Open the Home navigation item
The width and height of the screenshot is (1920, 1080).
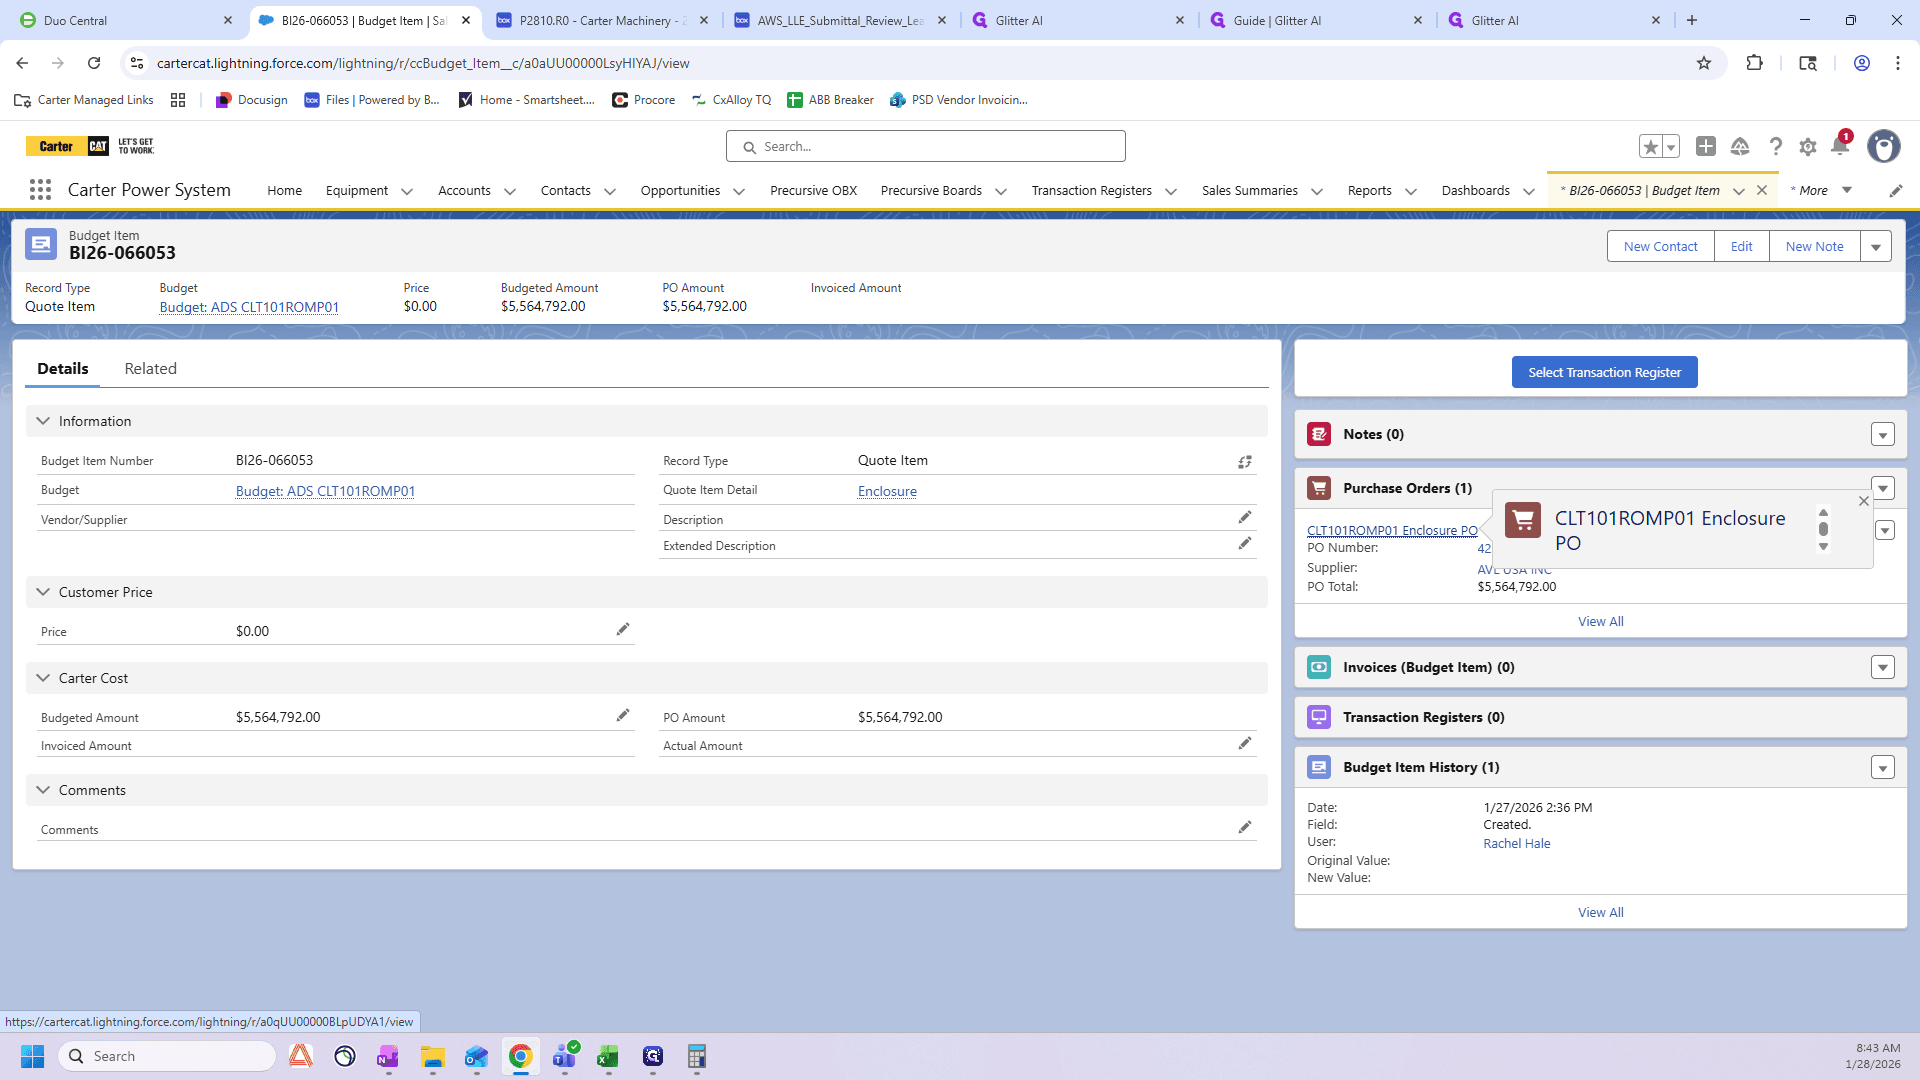pos(284,191)
